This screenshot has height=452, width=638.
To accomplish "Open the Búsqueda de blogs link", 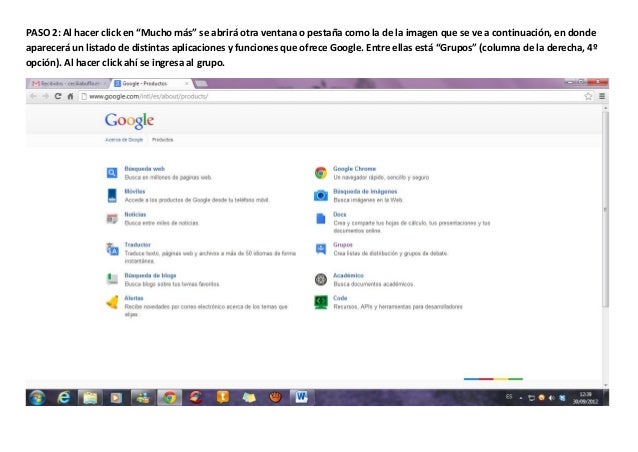I will pyautogui.click(x=150, y=275).
